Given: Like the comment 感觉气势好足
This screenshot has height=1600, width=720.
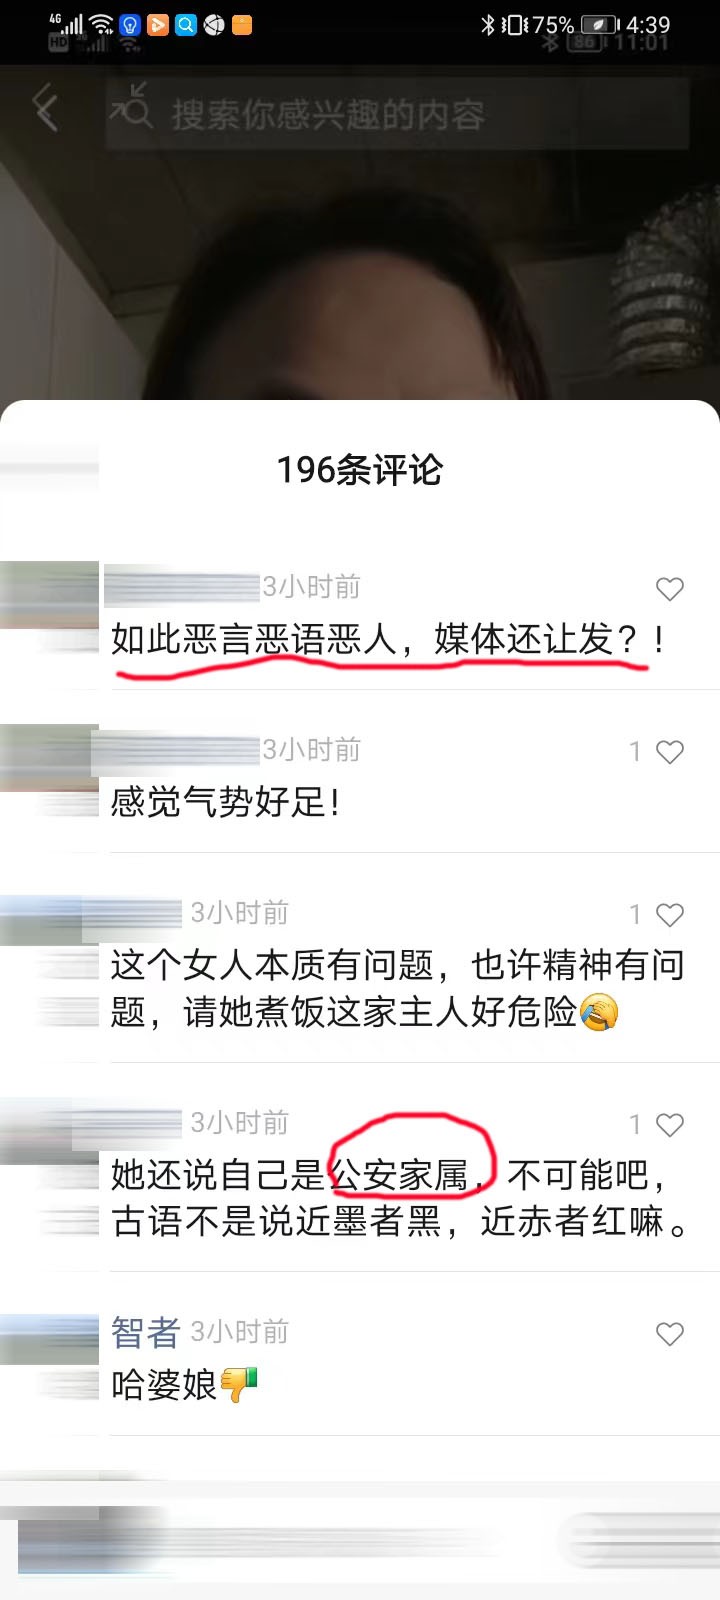Looking at the screenshot, I should coord(669,752).
